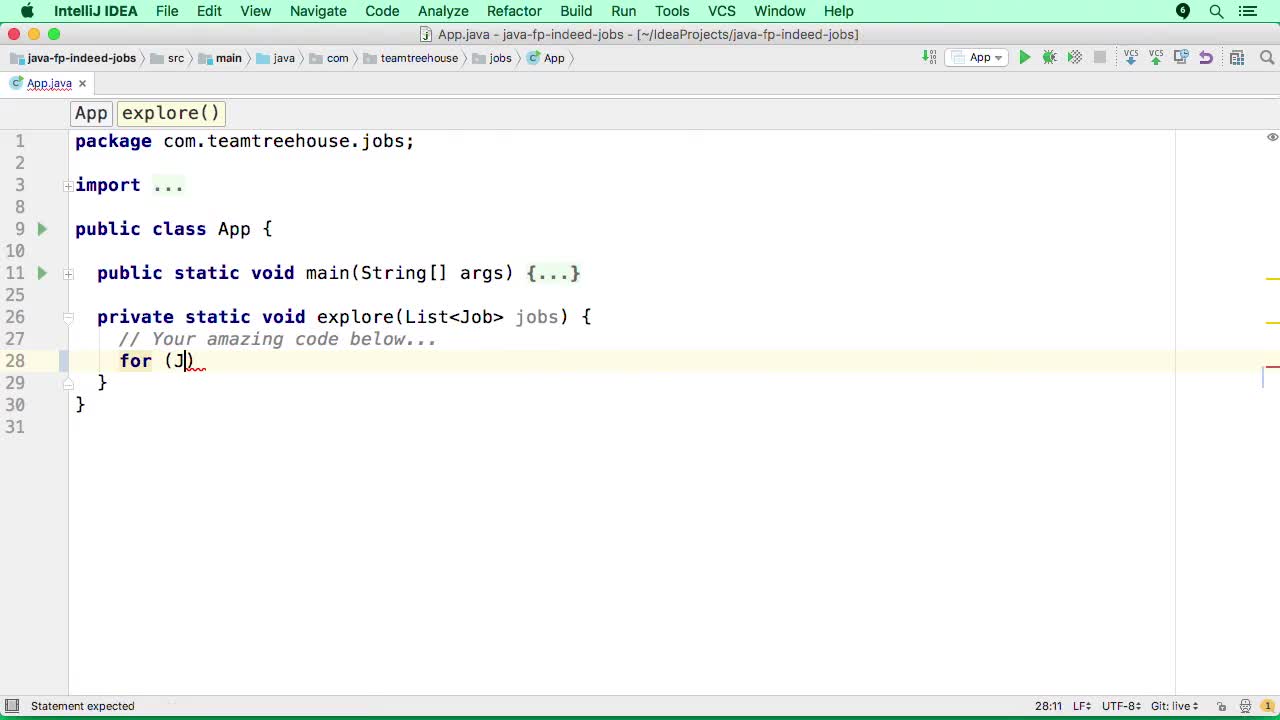Click the jobs breadcrumb folder

coord(491,58)
